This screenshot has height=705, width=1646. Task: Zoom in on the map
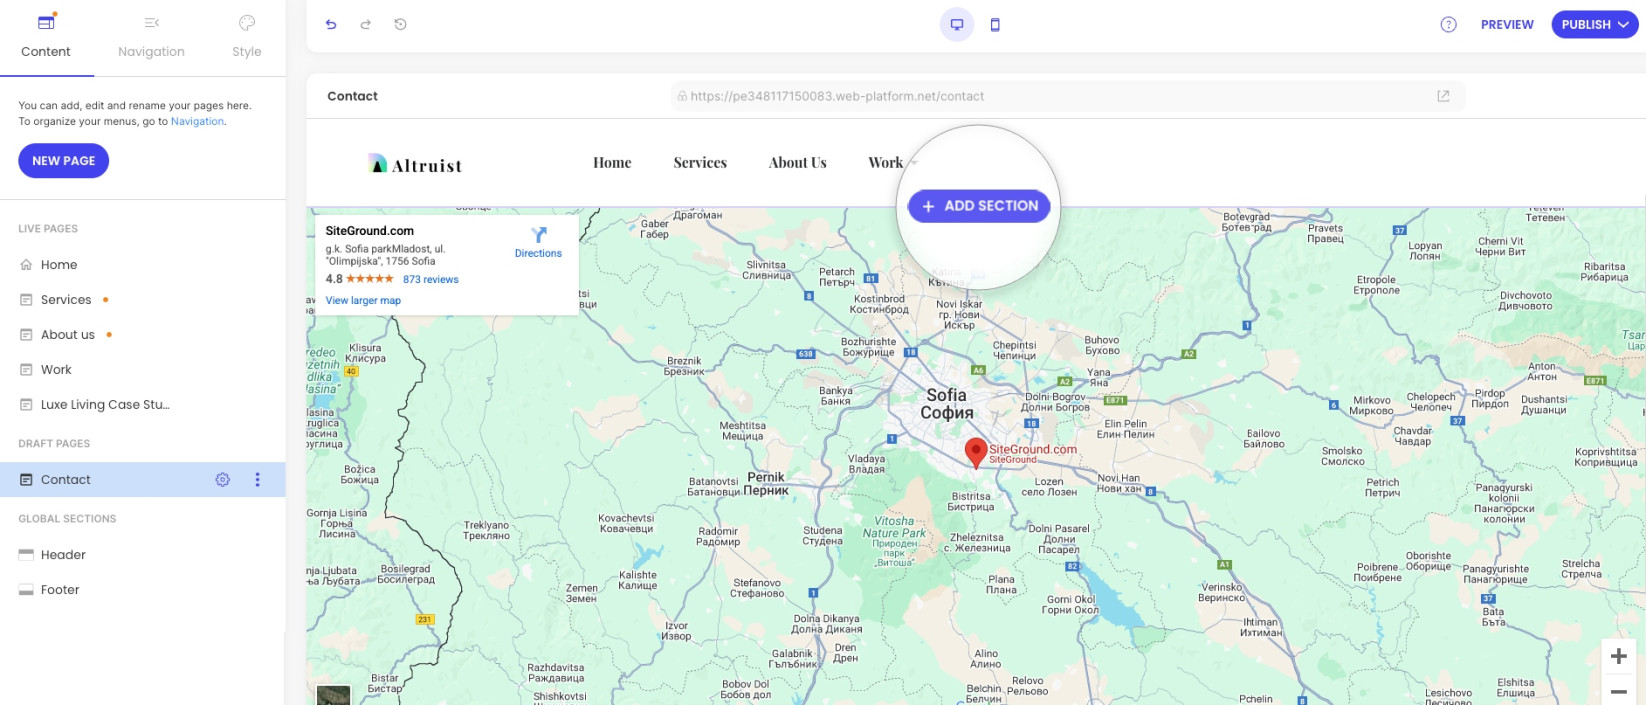[1619, 656]
